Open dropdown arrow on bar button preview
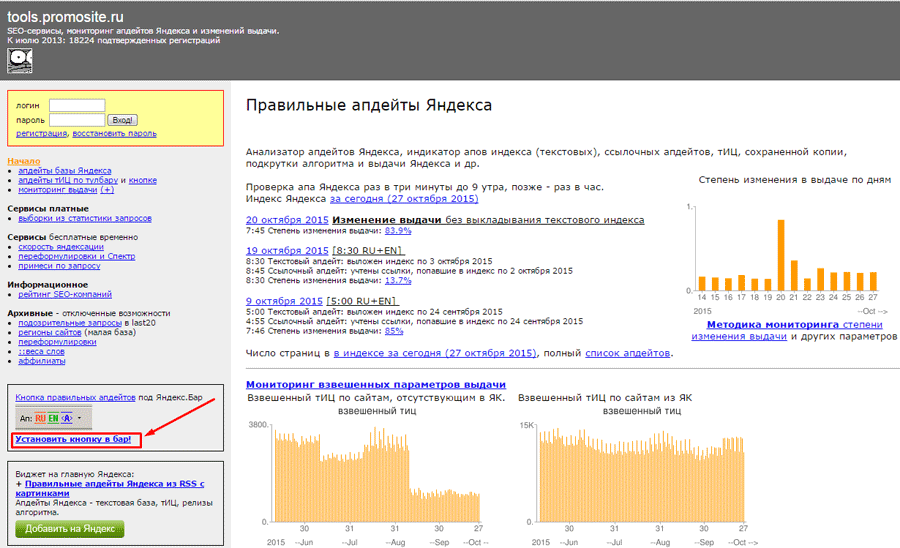The height and width of the screenshot is (548, 900). tap(79, 418)
